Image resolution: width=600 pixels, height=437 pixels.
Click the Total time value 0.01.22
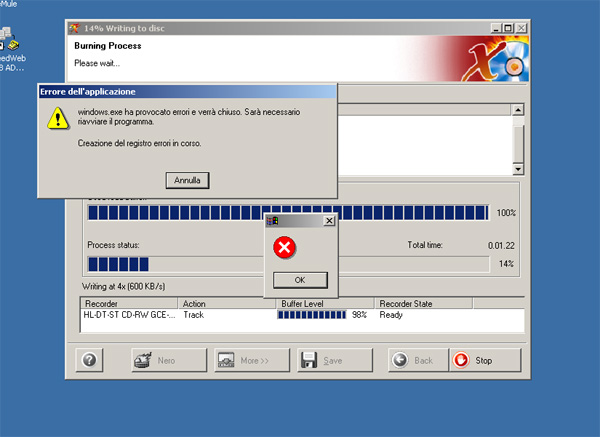pyautogui.click(x=501, y=246)
